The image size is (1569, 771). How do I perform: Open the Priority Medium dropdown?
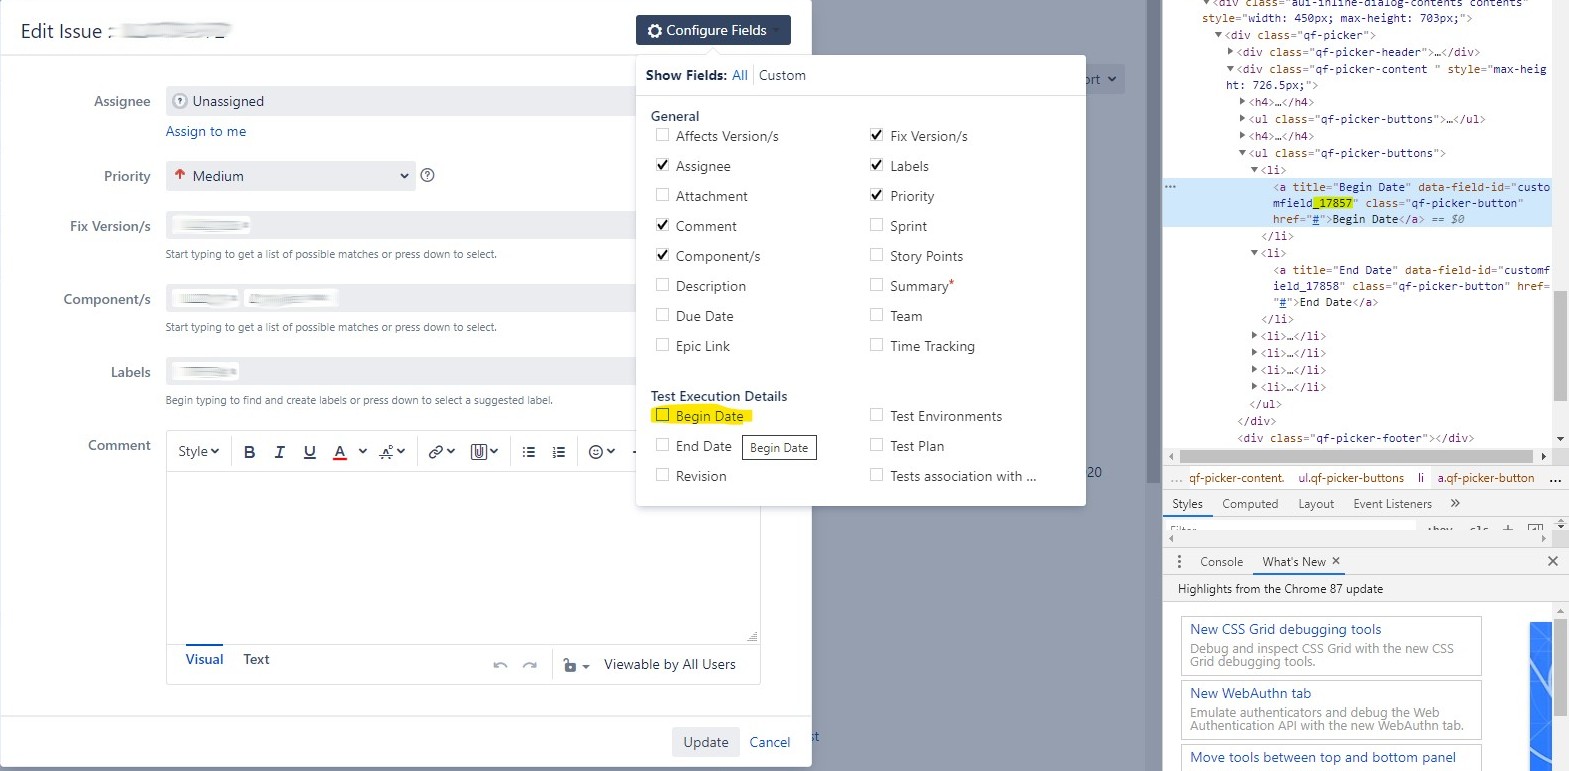click(x=290, y=176)
